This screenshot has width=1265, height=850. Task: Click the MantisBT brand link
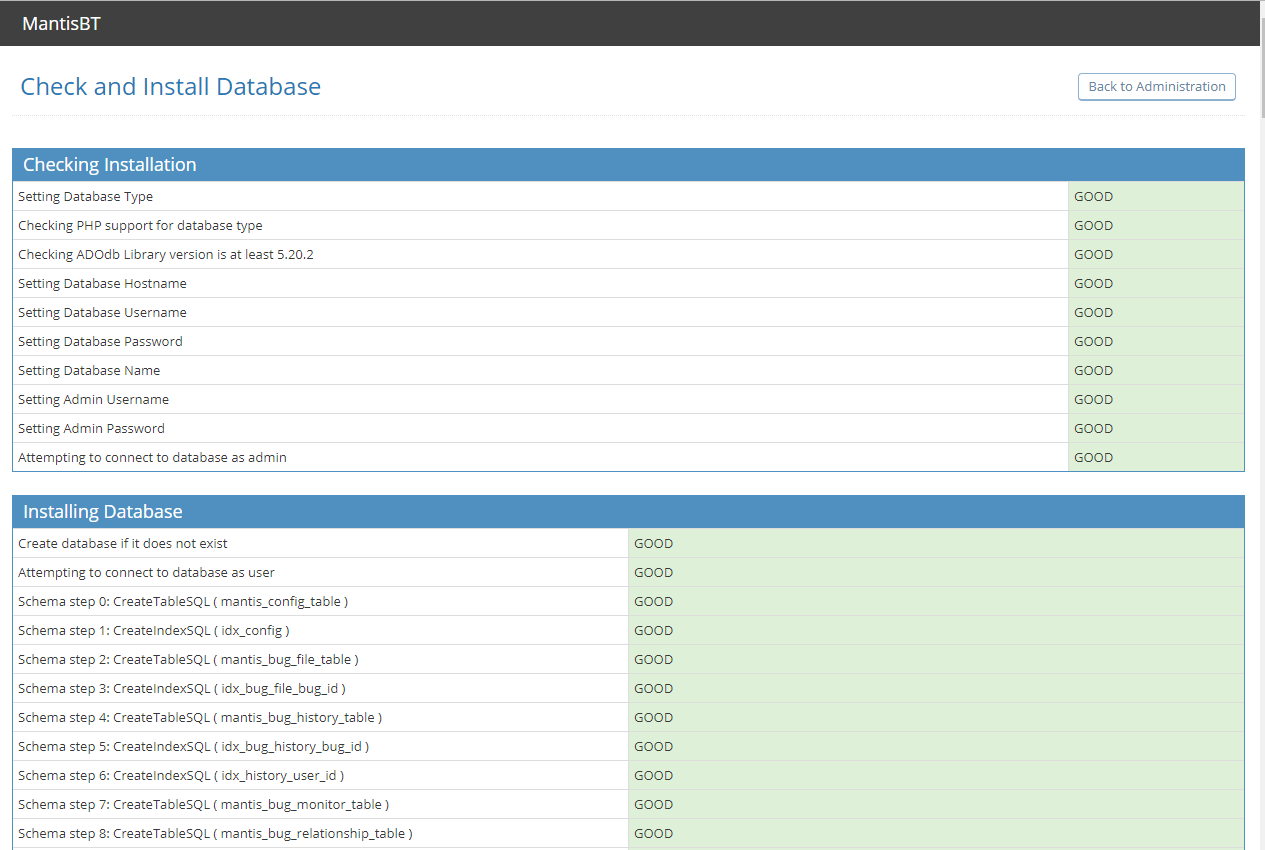[61, 24]
